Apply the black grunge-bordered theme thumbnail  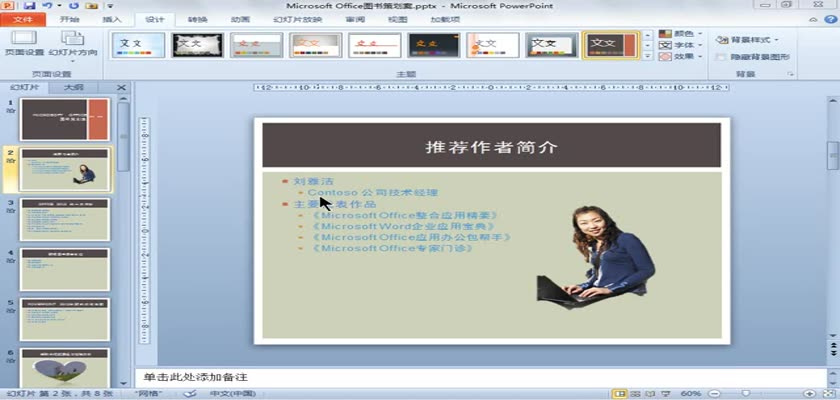click(x=197, y=46)
